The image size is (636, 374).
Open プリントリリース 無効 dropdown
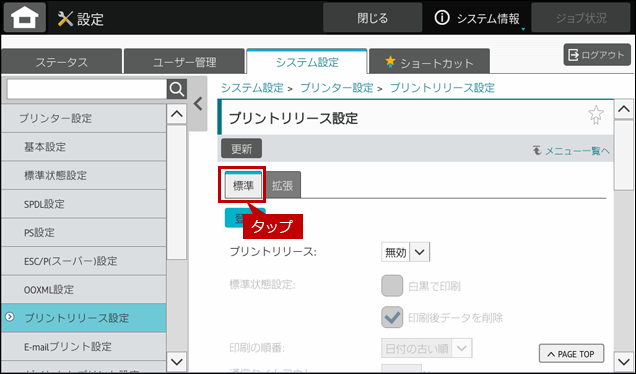coord(406,252)
